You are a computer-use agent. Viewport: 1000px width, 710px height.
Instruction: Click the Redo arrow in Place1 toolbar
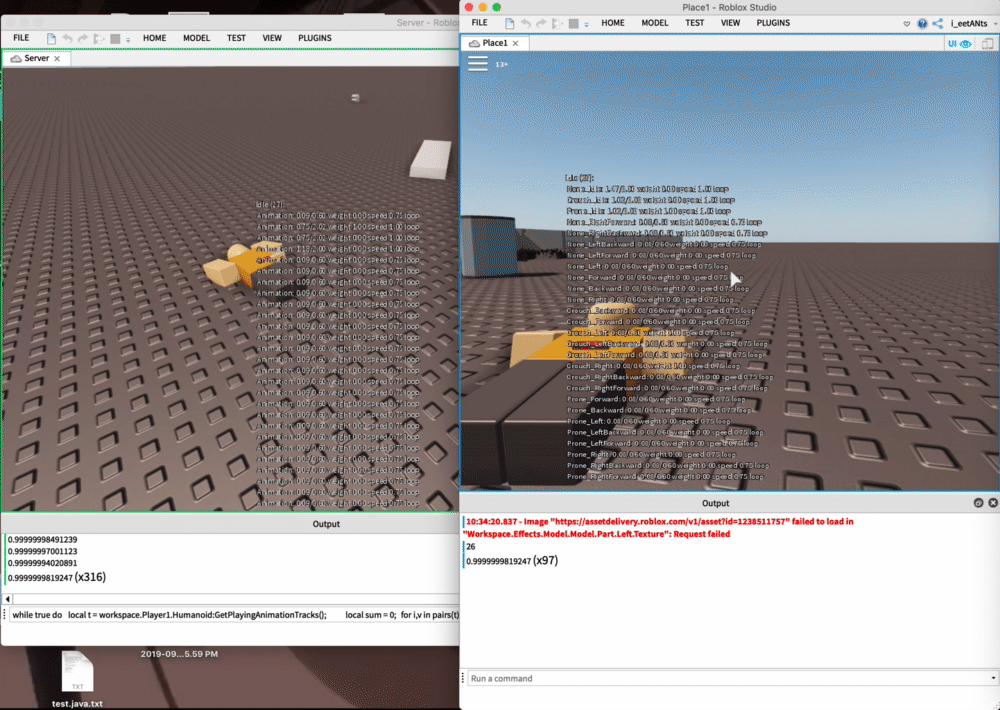click(541, 23)
